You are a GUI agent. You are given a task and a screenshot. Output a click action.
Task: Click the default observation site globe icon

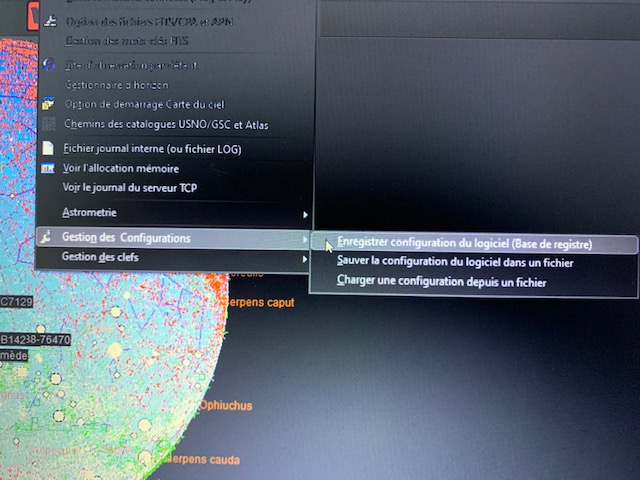click(48, 65)
